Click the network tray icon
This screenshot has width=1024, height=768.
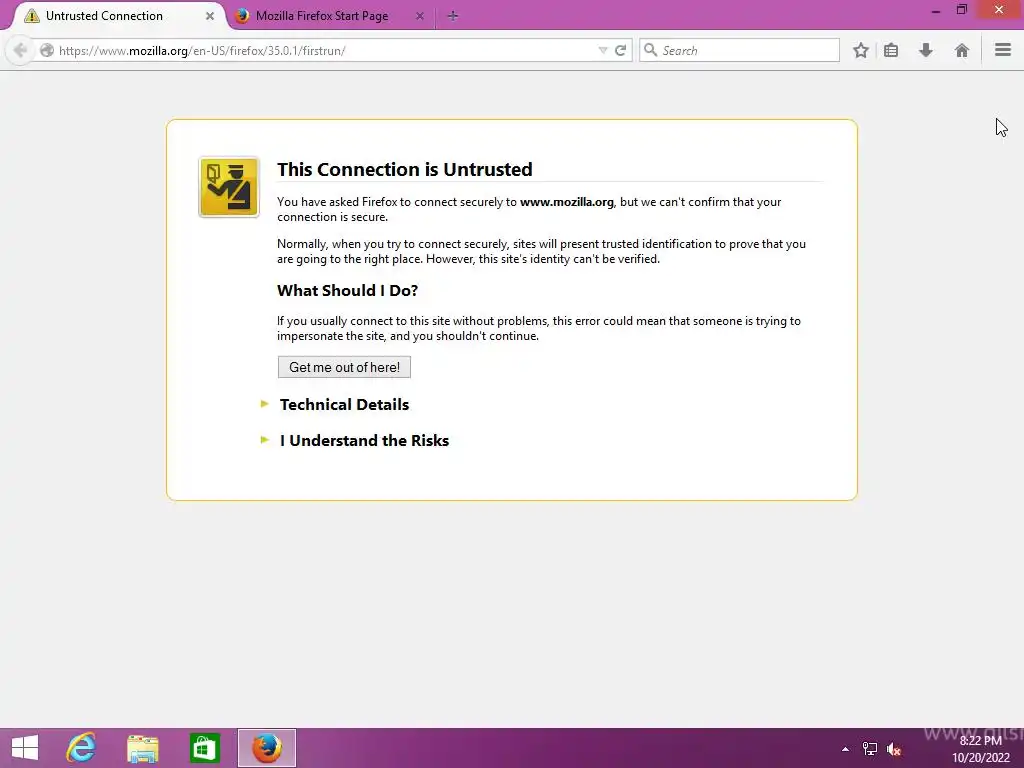point(869,749)
